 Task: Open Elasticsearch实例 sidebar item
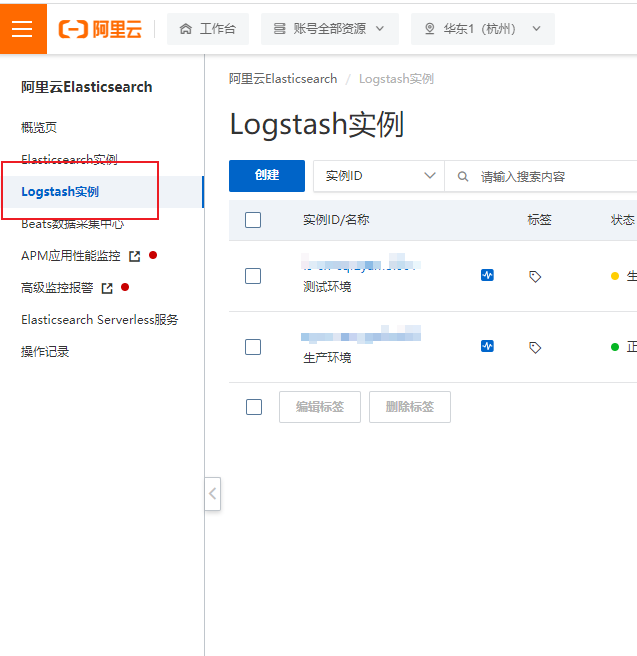69,159
